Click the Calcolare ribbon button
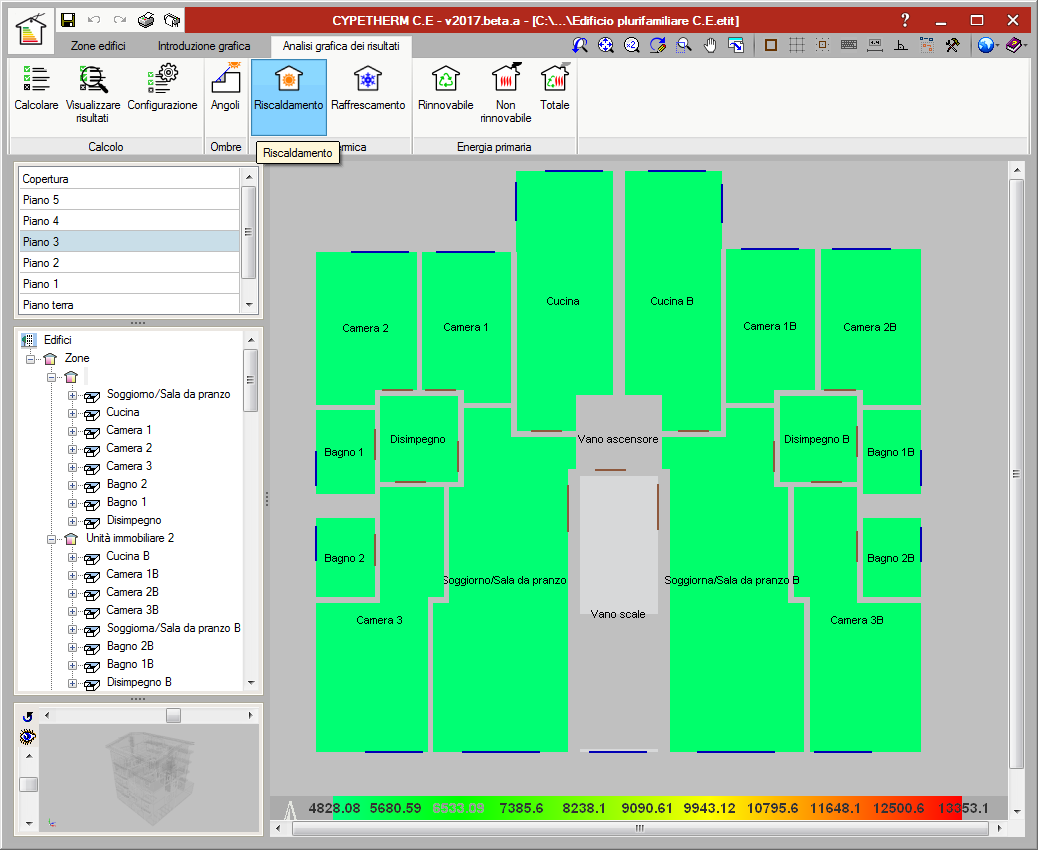The width and height of the screenshot is (1038, 850). (36, 96)
